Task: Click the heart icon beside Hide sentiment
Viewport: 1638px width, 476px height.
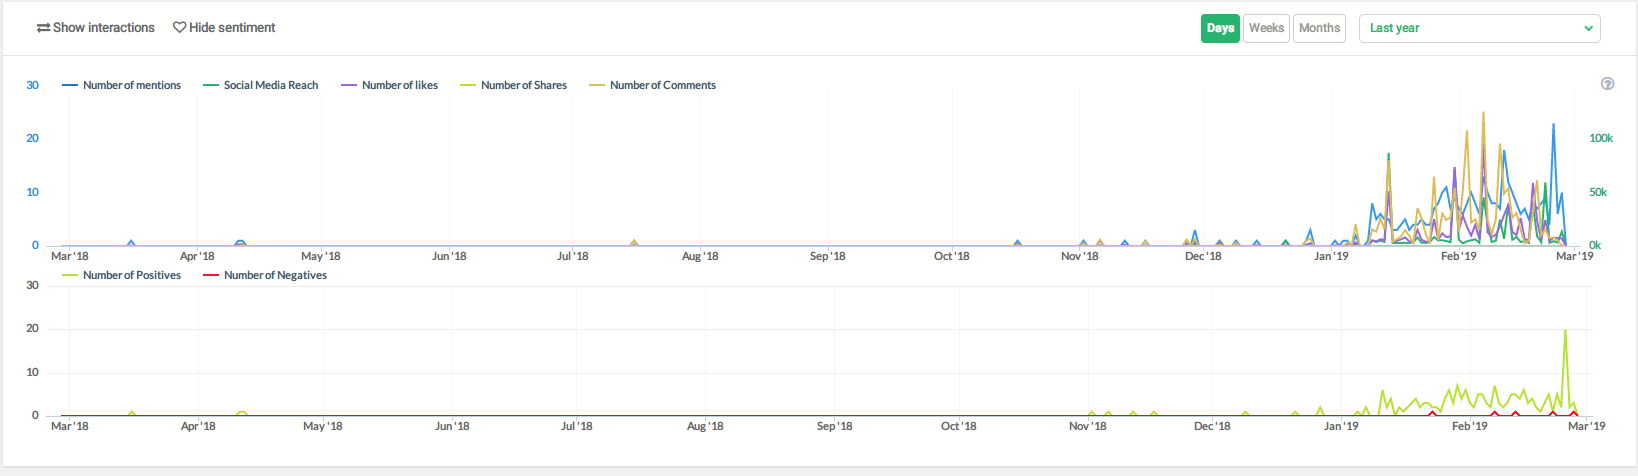Action: [179, 28]
